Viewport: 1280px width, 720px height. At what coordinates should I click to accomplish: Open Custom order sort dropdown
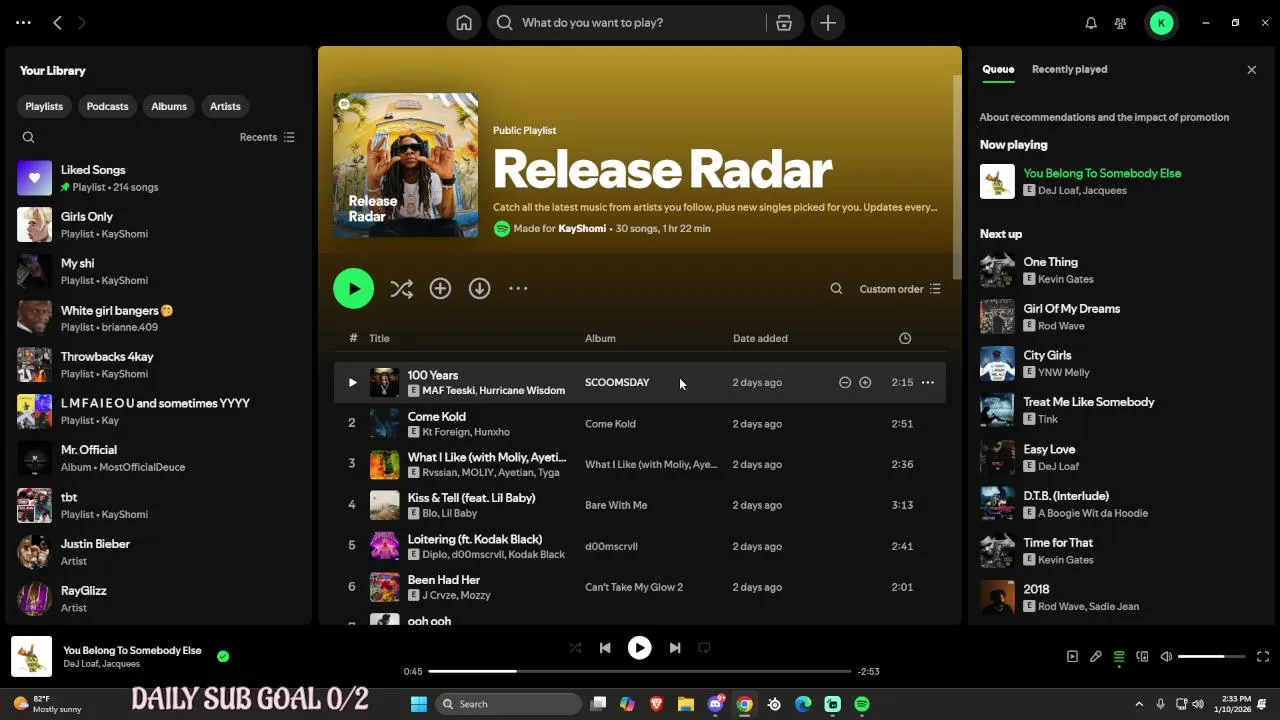tap(900, 289)
